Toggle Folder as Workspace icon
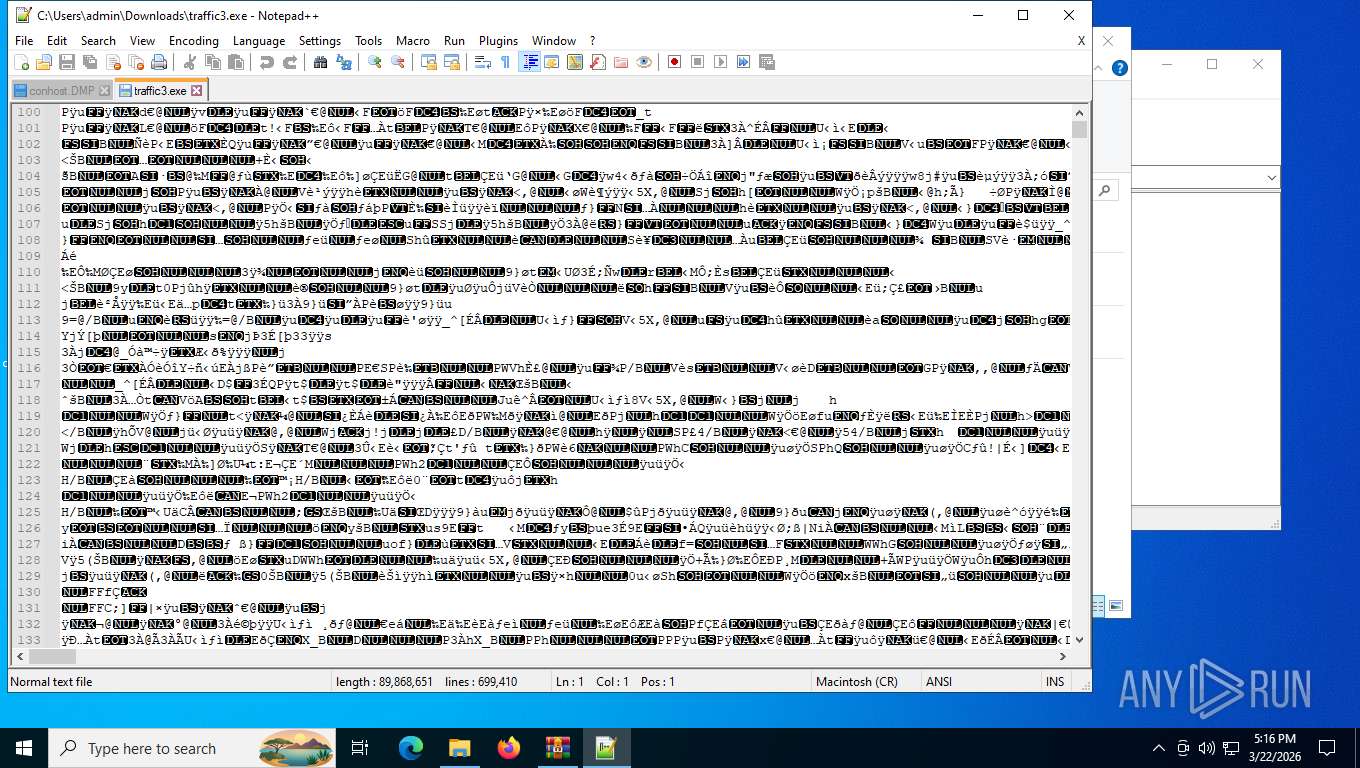This screenshot has width=1360, height=768. (621, 62)
